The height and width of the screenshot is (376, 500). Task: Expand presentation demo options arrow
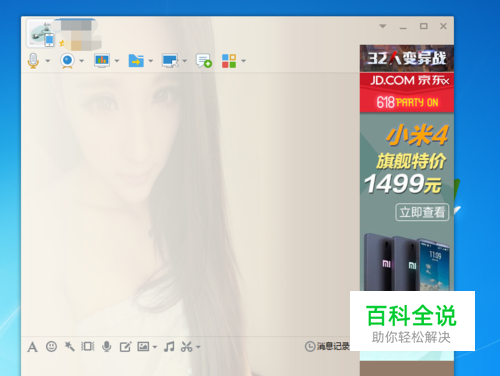pyautogui.click(x=117, y=61)
